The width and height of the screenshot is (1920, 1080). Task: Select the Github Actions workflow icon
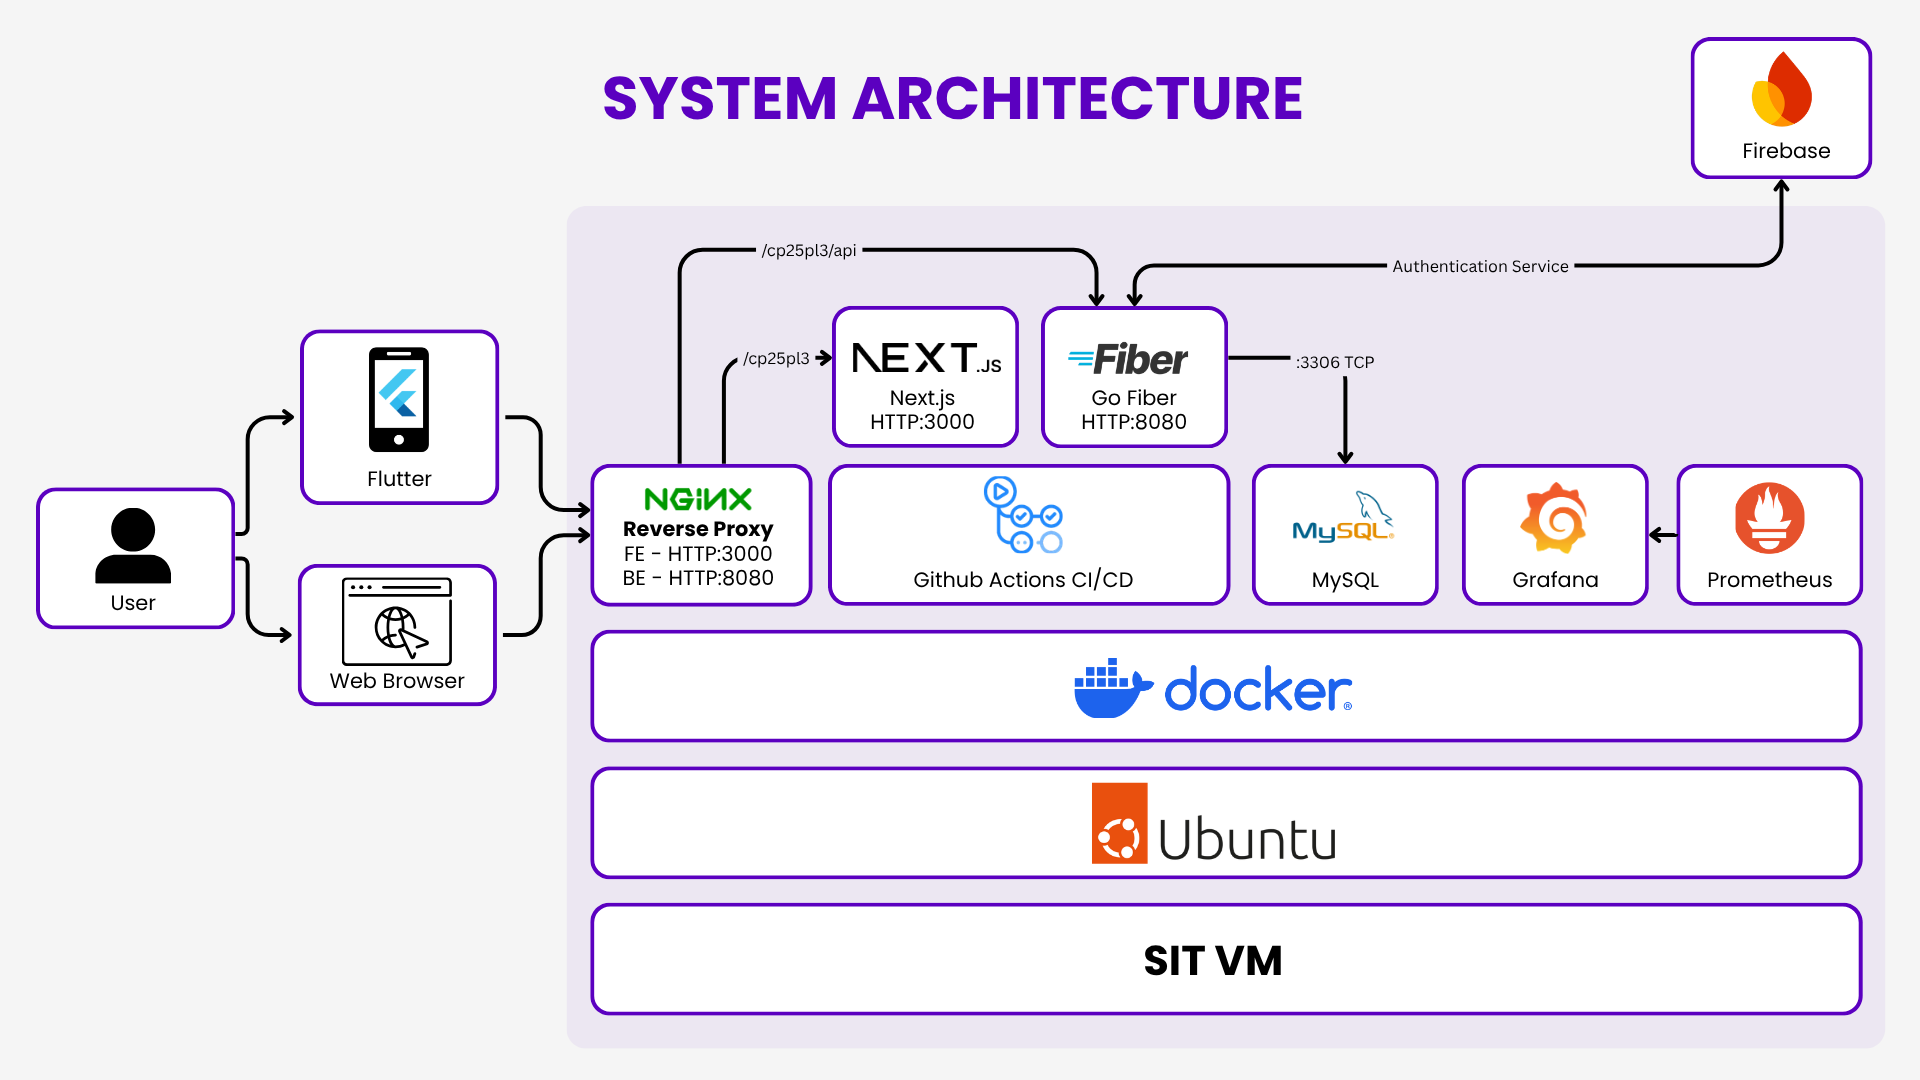pyautogui.click(x=1023, y=515)
